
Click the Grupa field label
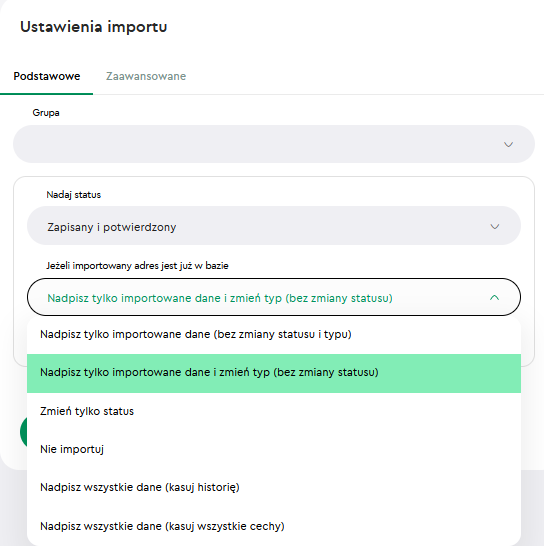pyautogui.click(x=46, y=113)
